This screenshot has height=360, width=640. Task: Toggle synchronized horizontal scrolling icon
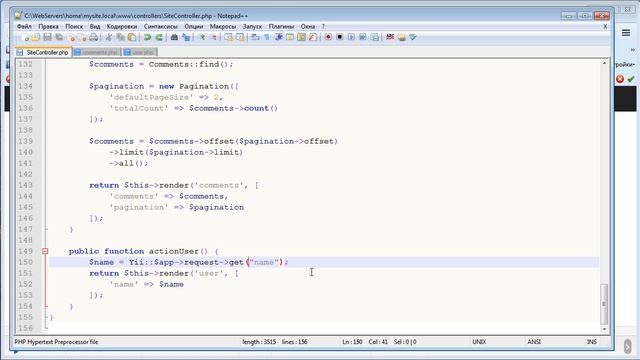240,38
